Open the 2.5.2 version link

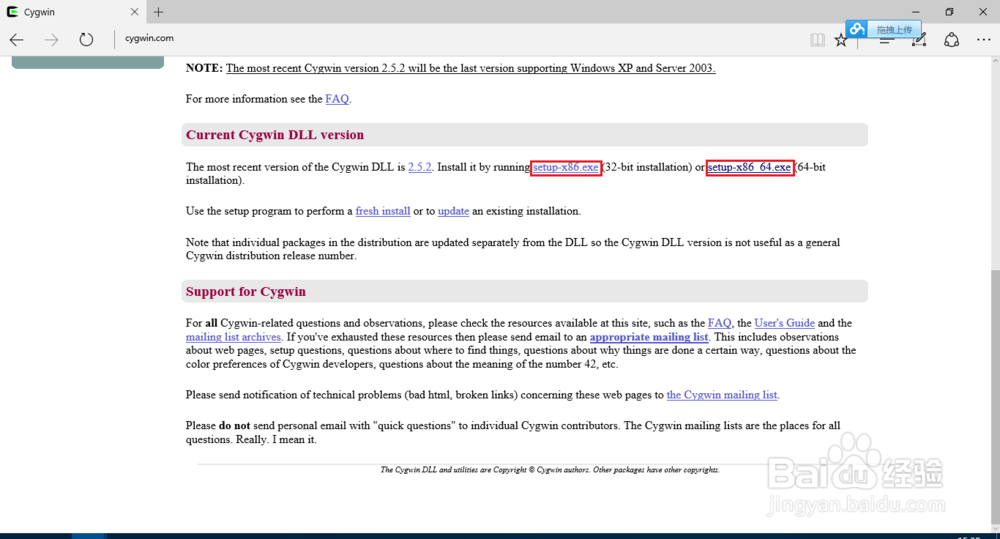[x=420, y=167]
